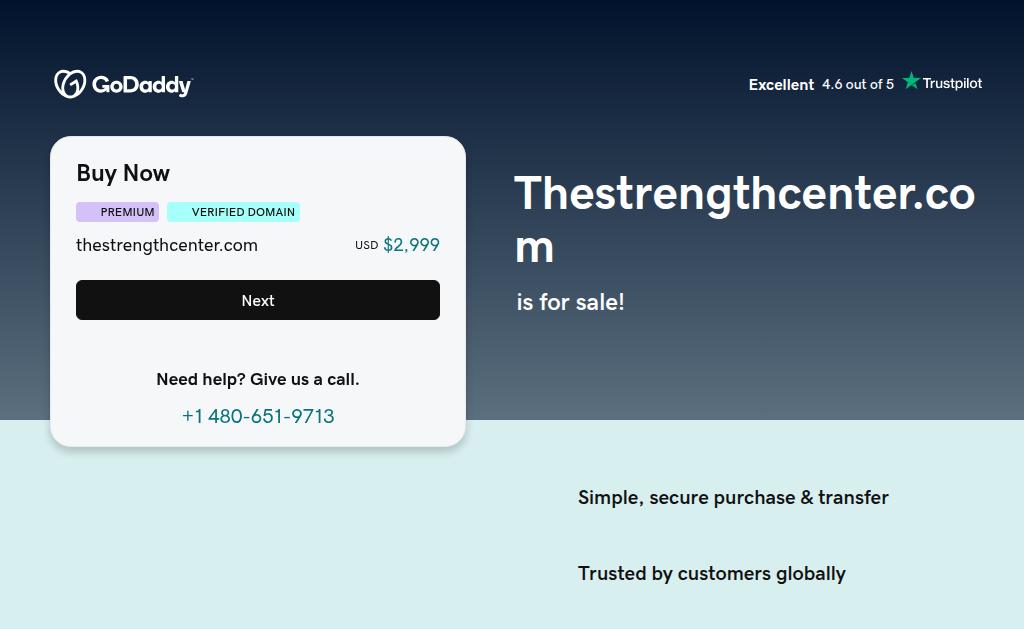Click the 'is for sale!' subtitle
The height and width of the screenshot is (629, 1024).
(x=570, y=302)
